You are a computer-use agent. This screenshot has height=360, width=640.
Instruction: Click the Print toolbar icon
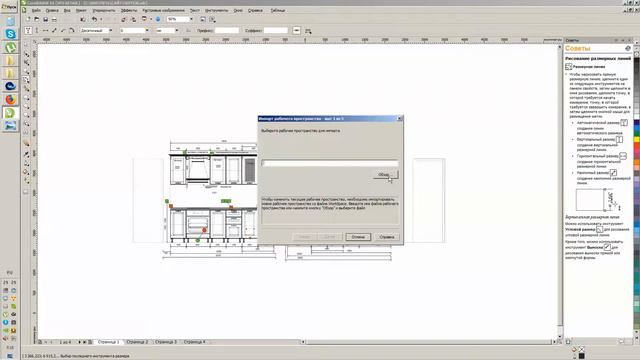pyautogui.click(x=54, y=19)
